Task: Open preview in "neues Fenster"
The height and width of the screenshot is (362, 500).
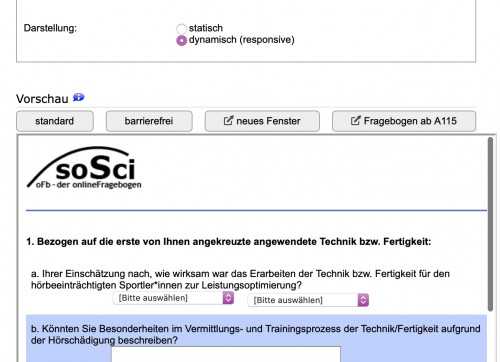Action: coord(262,121)
